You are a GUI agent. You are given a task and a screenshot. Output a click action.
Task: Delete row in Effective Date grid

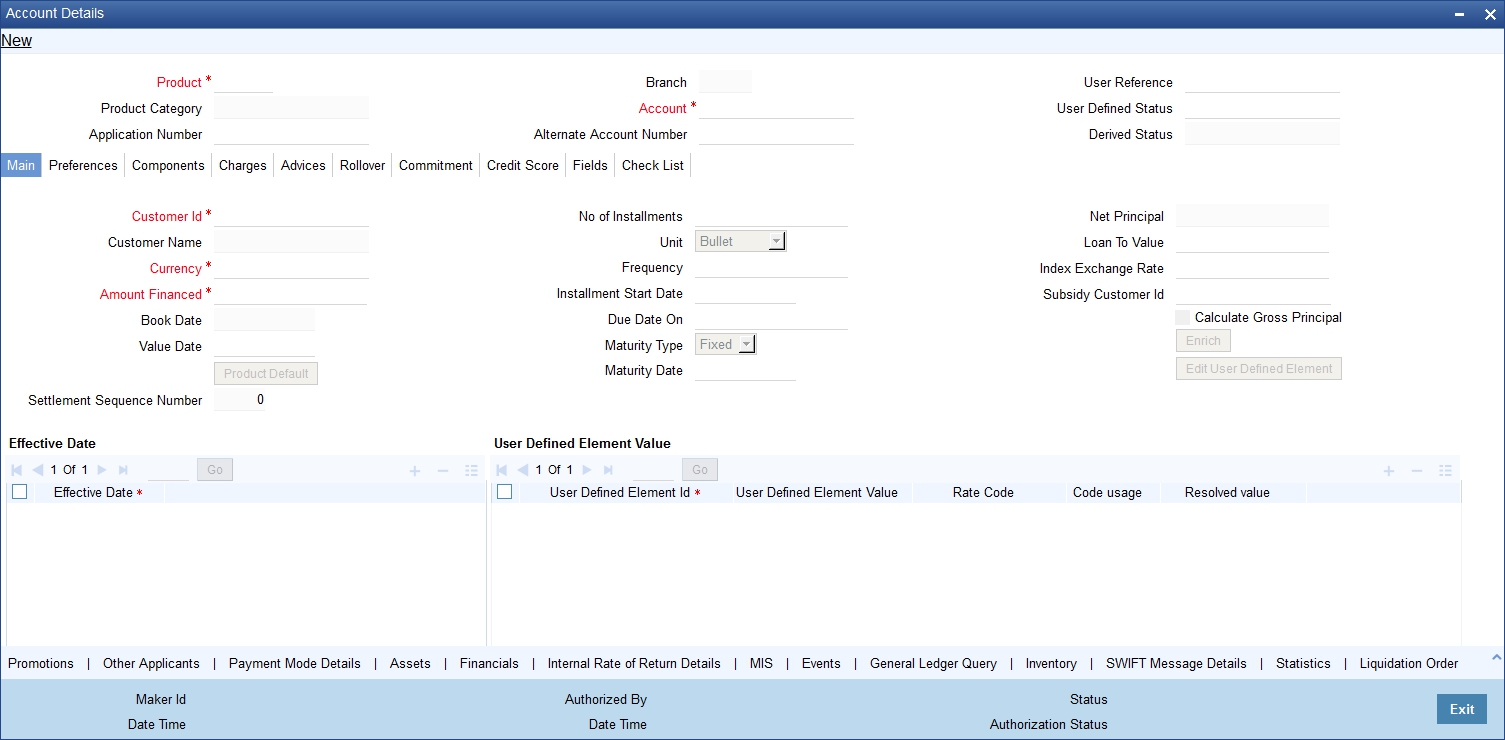pyautogui.click(x=443, y=470)
